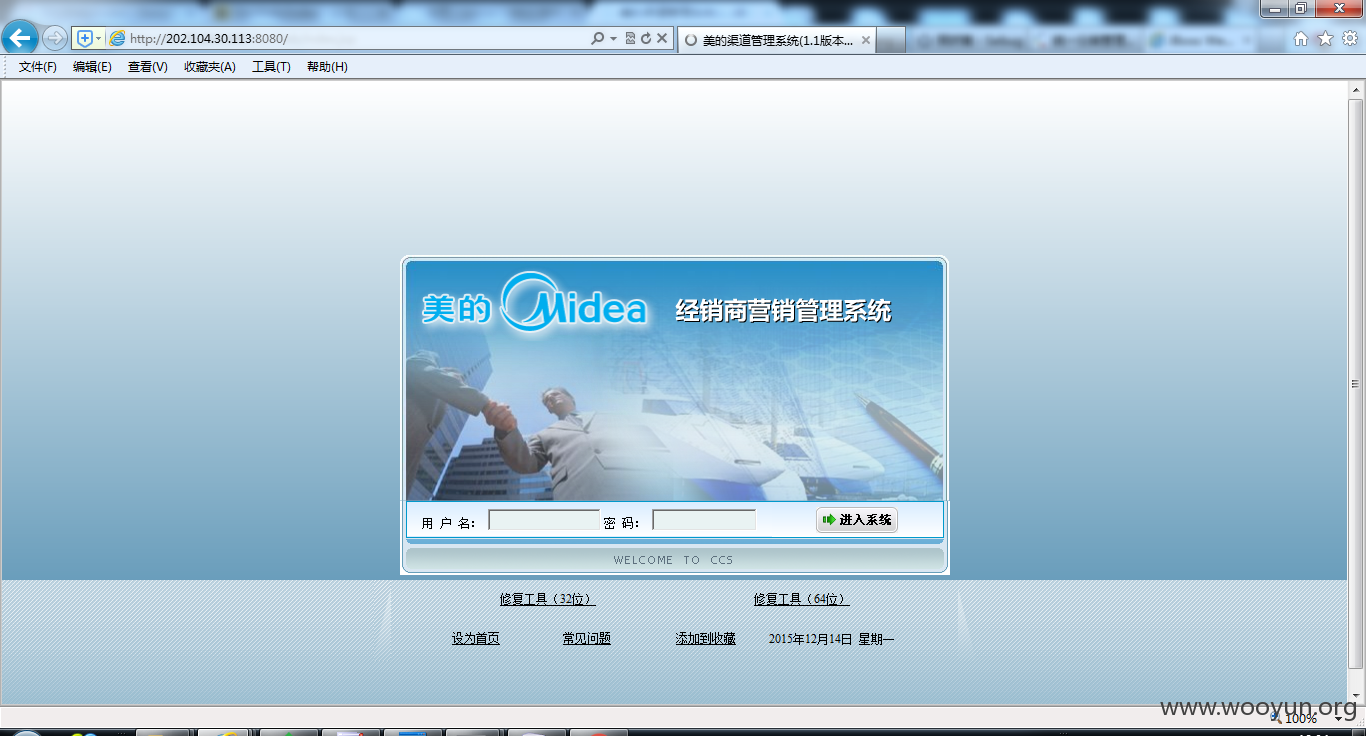The width and height of the screenshot is (1366, 736).
Task: Open the 工具(T) menu
Action: pyautogui.click(x=271, y=67)
